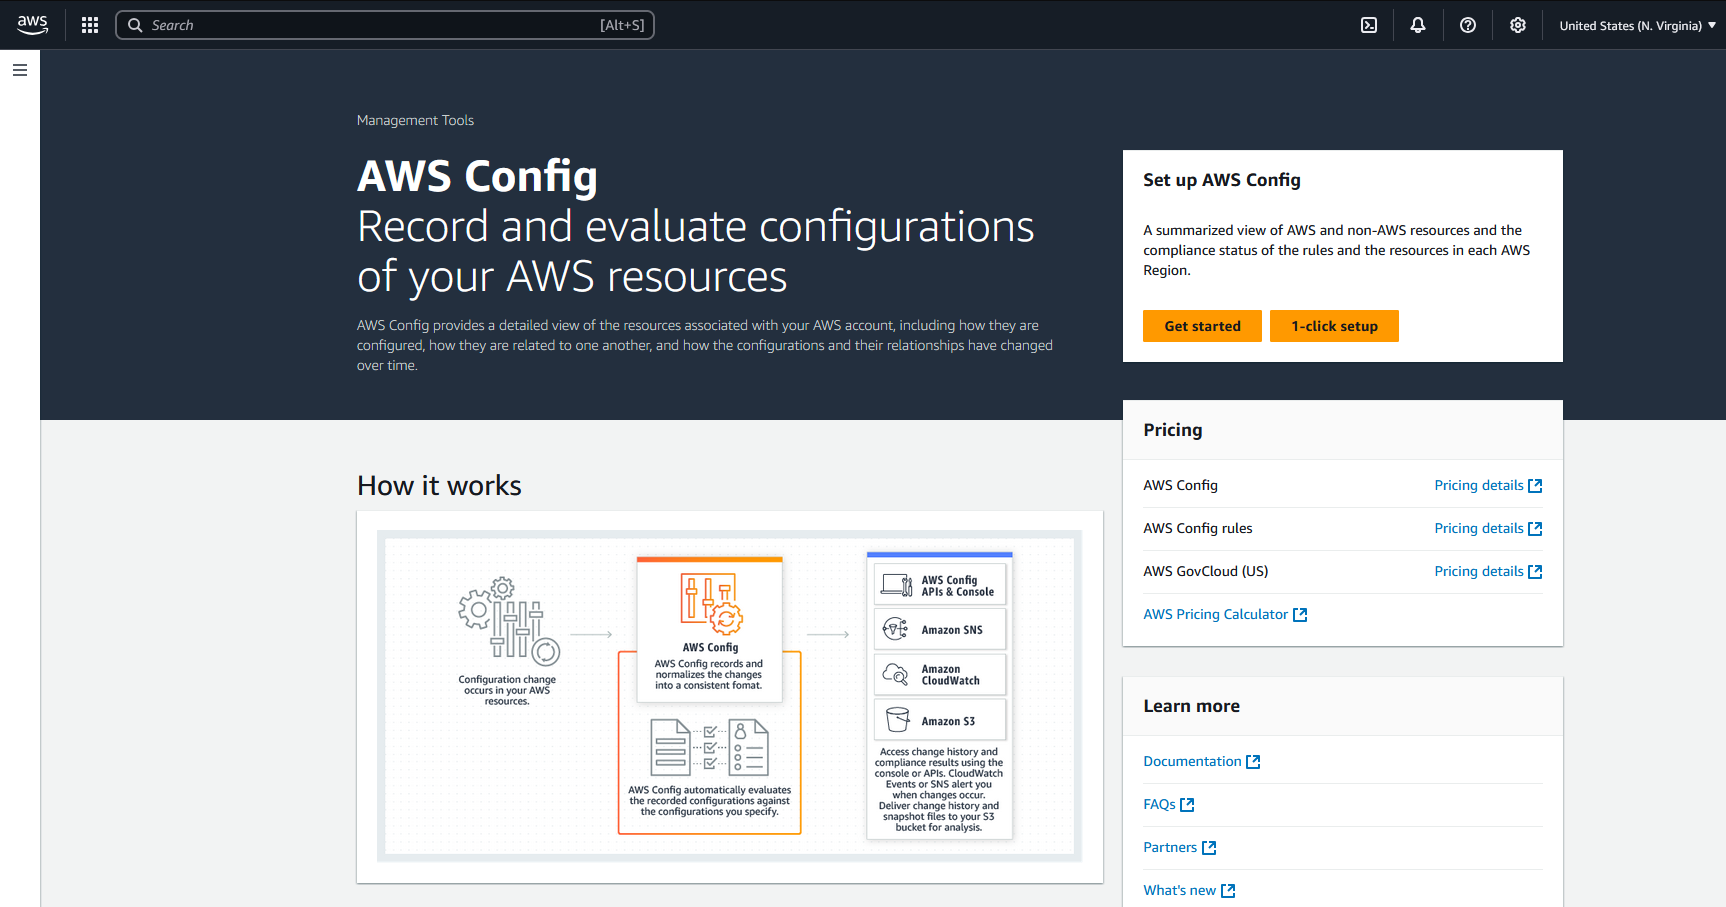Click the external link icon beside What's new

pos(1228,891)
